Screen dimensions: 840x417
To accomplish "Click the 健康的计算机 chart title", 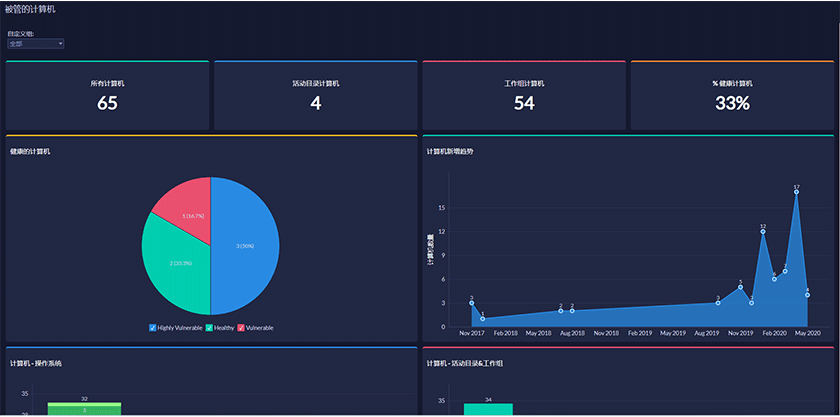I will tap(31, 152).
